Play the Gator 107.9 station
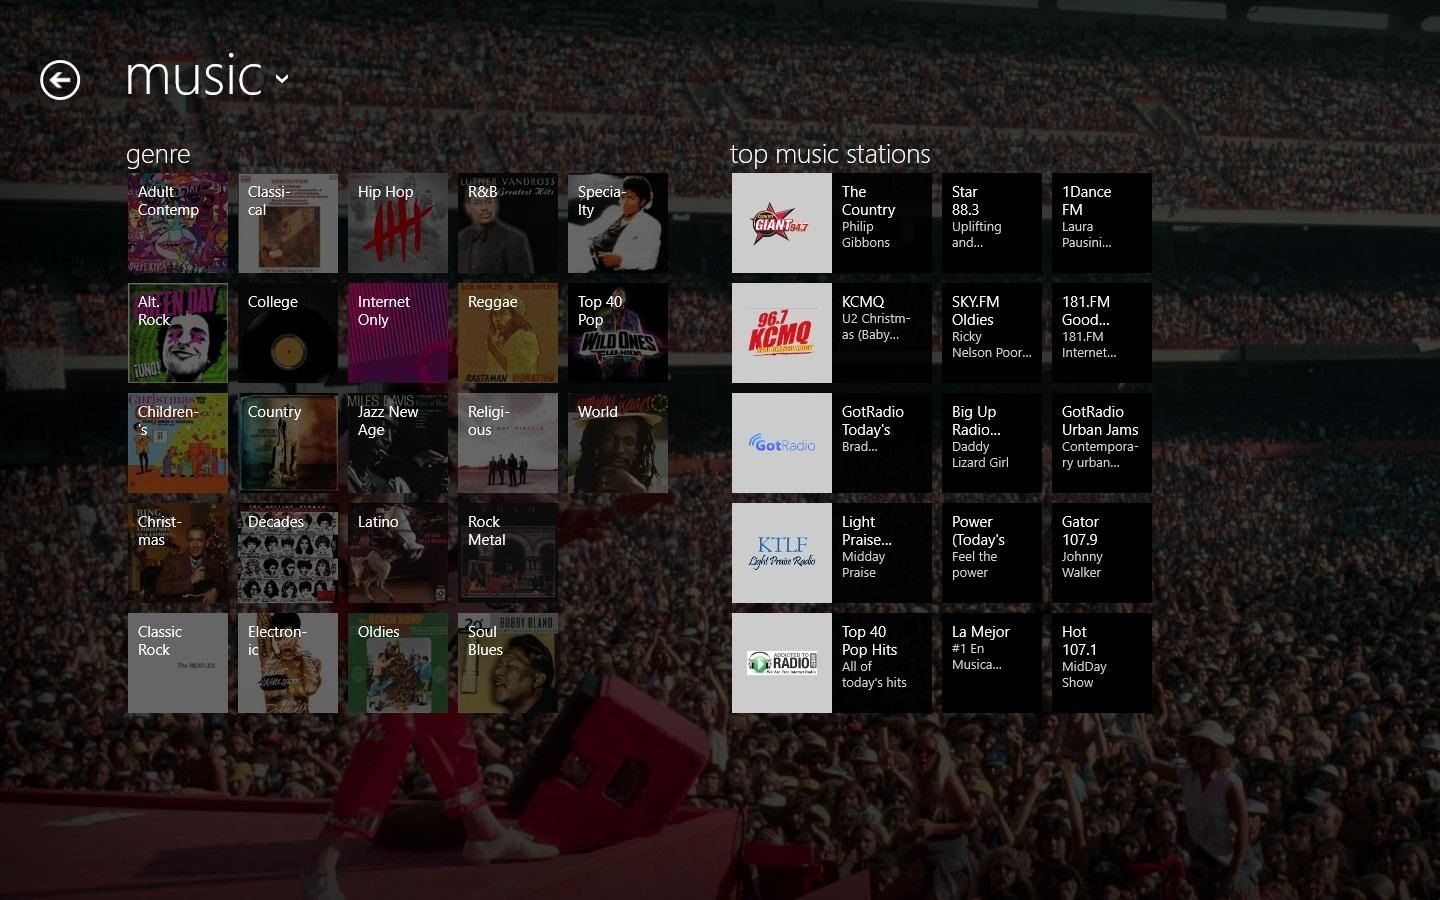Image resolution: width=1440 pixels, height=900 pixels. pyautogui.click(x=1102, y=553)
